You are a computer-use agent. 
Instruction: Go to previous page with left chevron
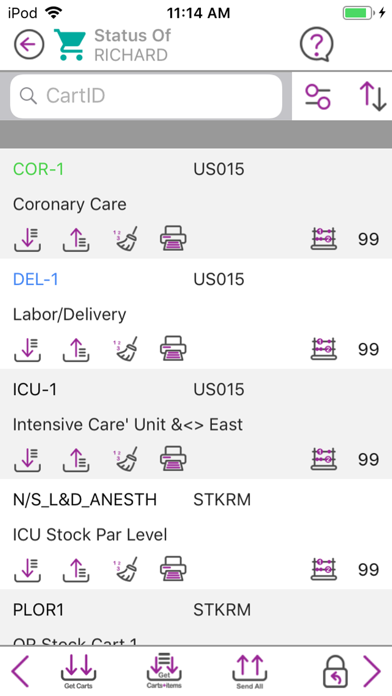[x=20, y=671]
